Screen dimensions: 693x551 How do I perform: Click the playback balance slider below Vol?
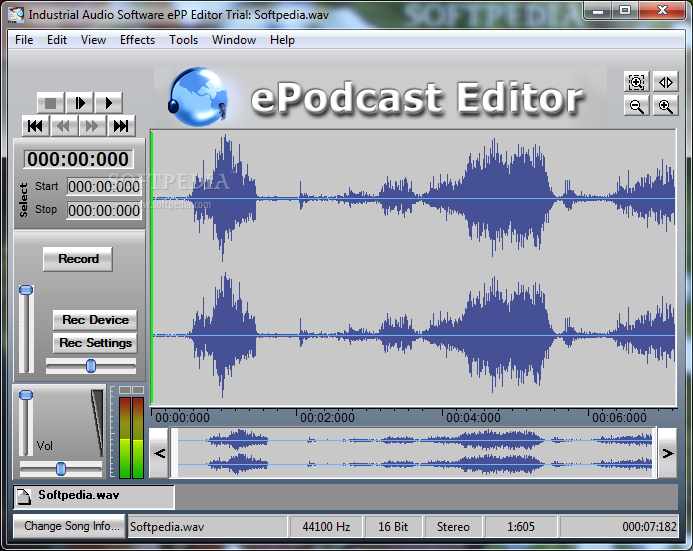(x=61, y=469)
